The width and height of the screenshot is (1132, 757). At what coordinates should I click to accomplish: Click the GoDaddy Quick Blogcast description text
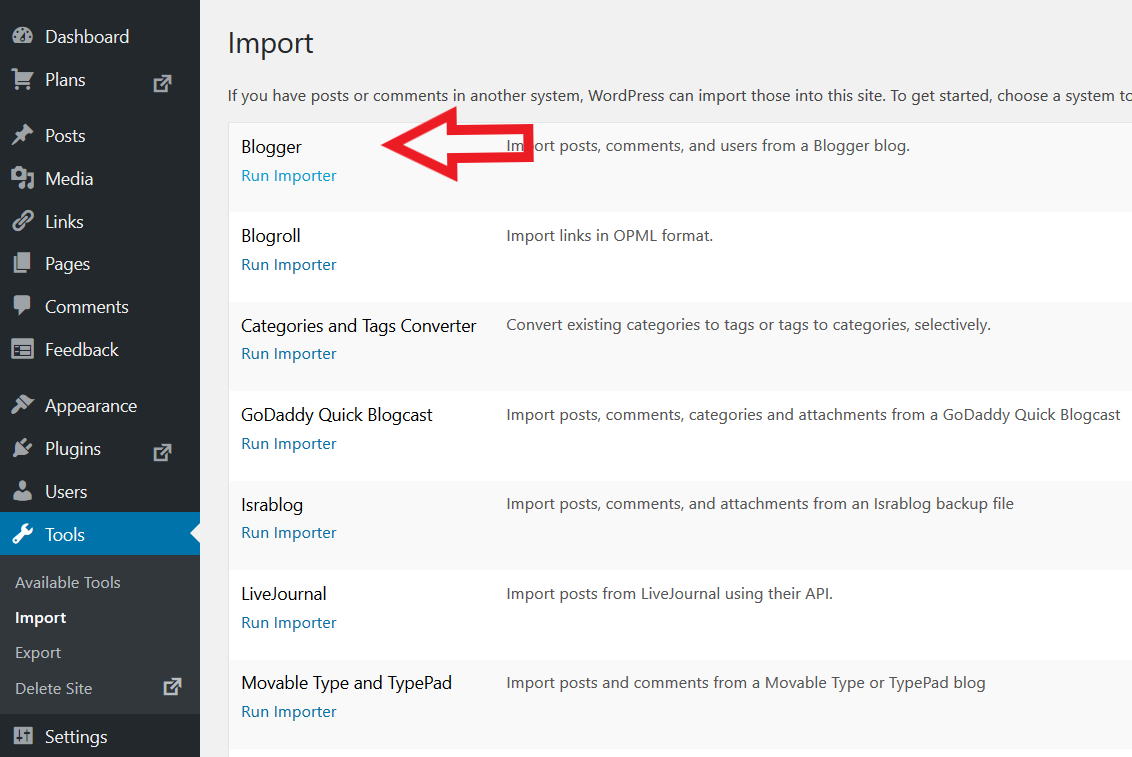pos(813,415)
